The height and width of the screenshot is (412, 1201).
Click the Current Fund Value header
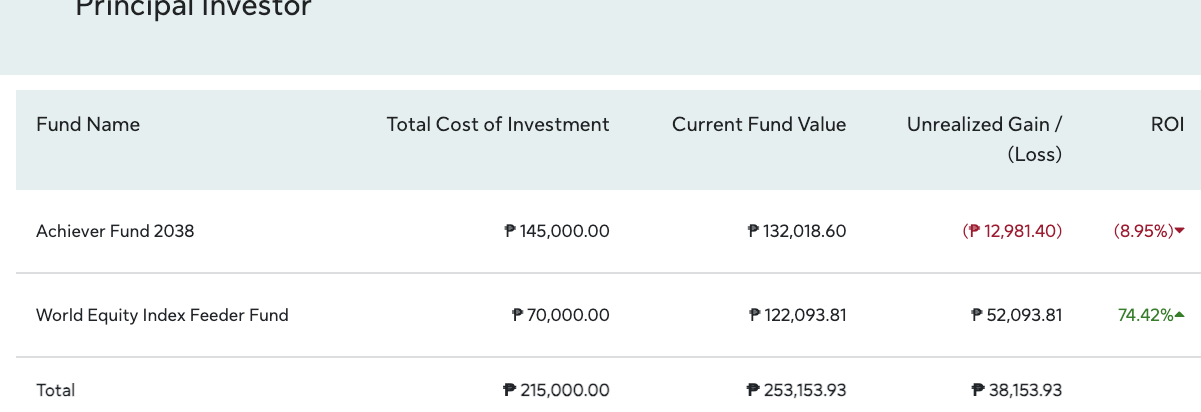tap(759, 125)
